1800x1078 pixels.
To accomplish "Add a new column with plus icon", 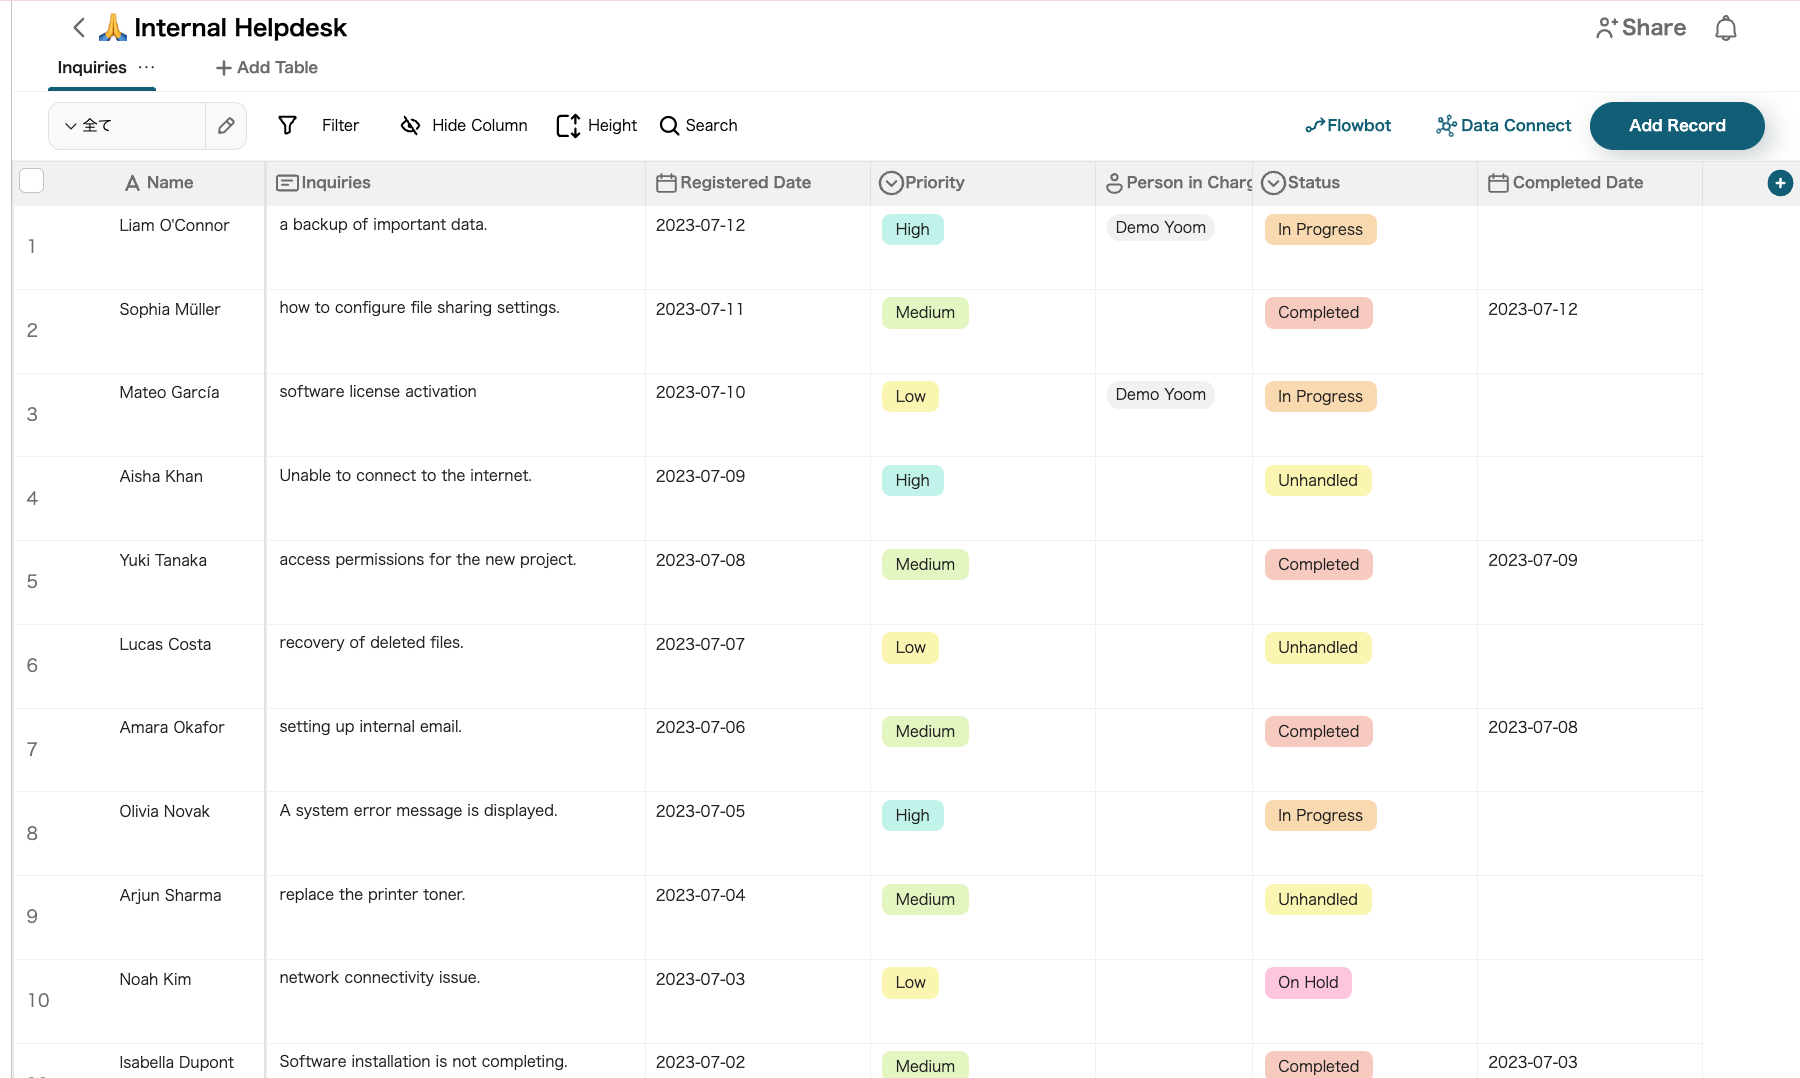I will coord(1779,183).
